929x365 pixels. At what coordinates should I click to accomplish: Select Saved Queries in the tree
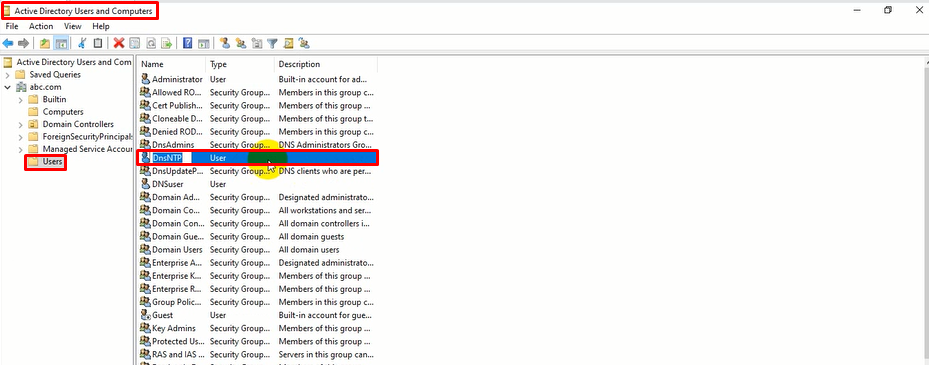click(x=55, y=75)
